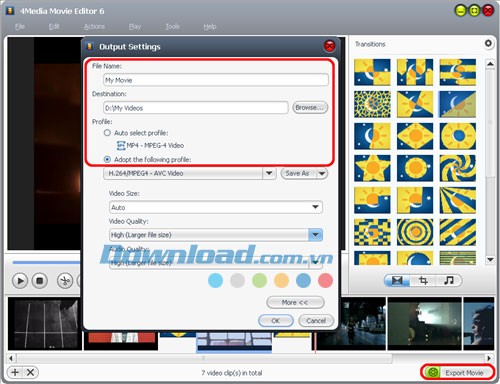Image resolution: width=500 pixels, height=384 pixels.
Task: Select the checkerboard blocks transition
Action: point(372,232)
